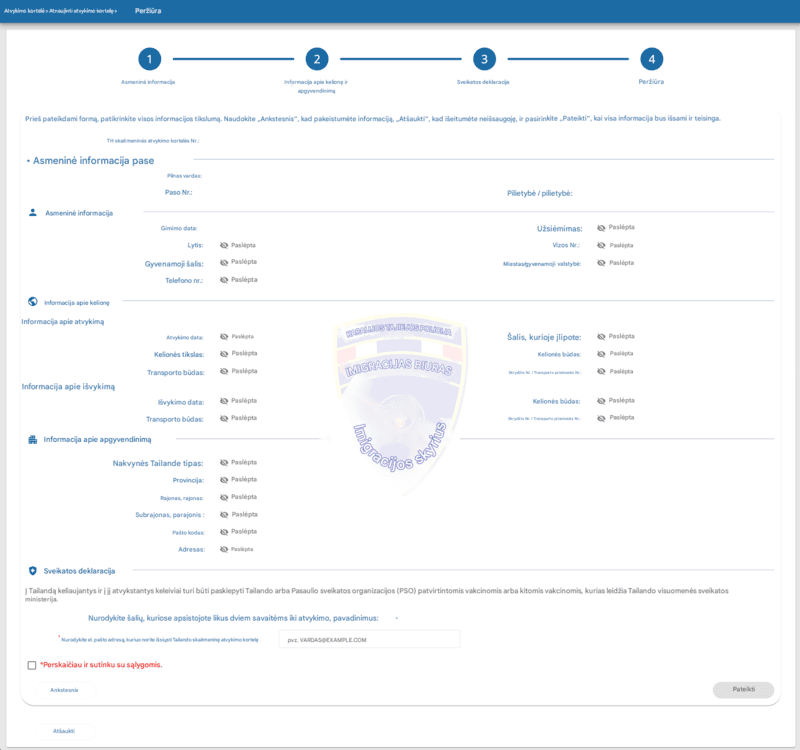Show the hidden Pašto kodas value

224,532
